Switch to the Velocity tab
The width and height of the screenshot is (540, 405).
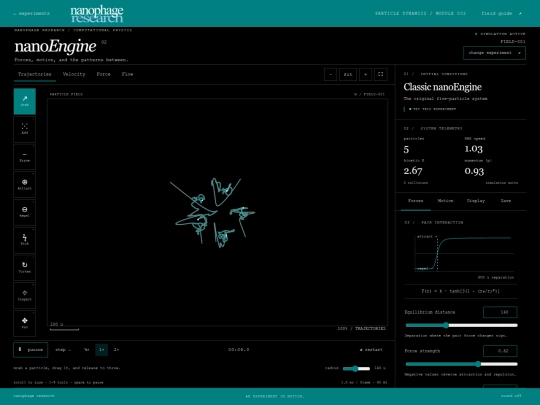[x=74, y=74]
